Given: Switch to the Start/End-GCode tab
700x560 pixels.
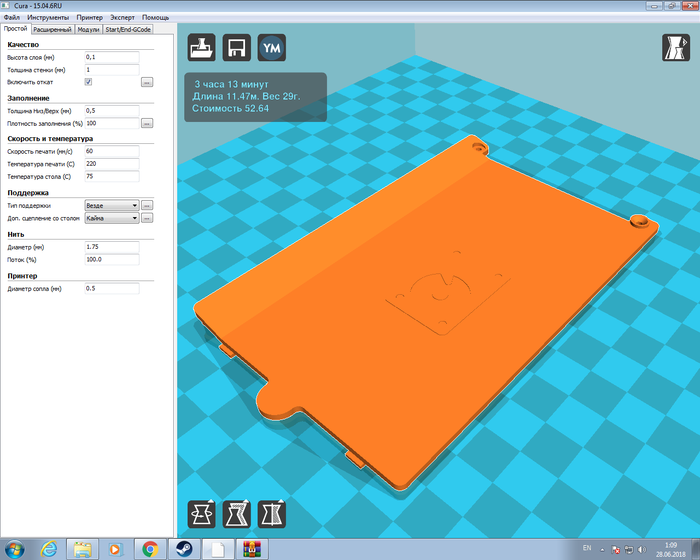Looking at the screenshot, I should click(x=130, y=30).
